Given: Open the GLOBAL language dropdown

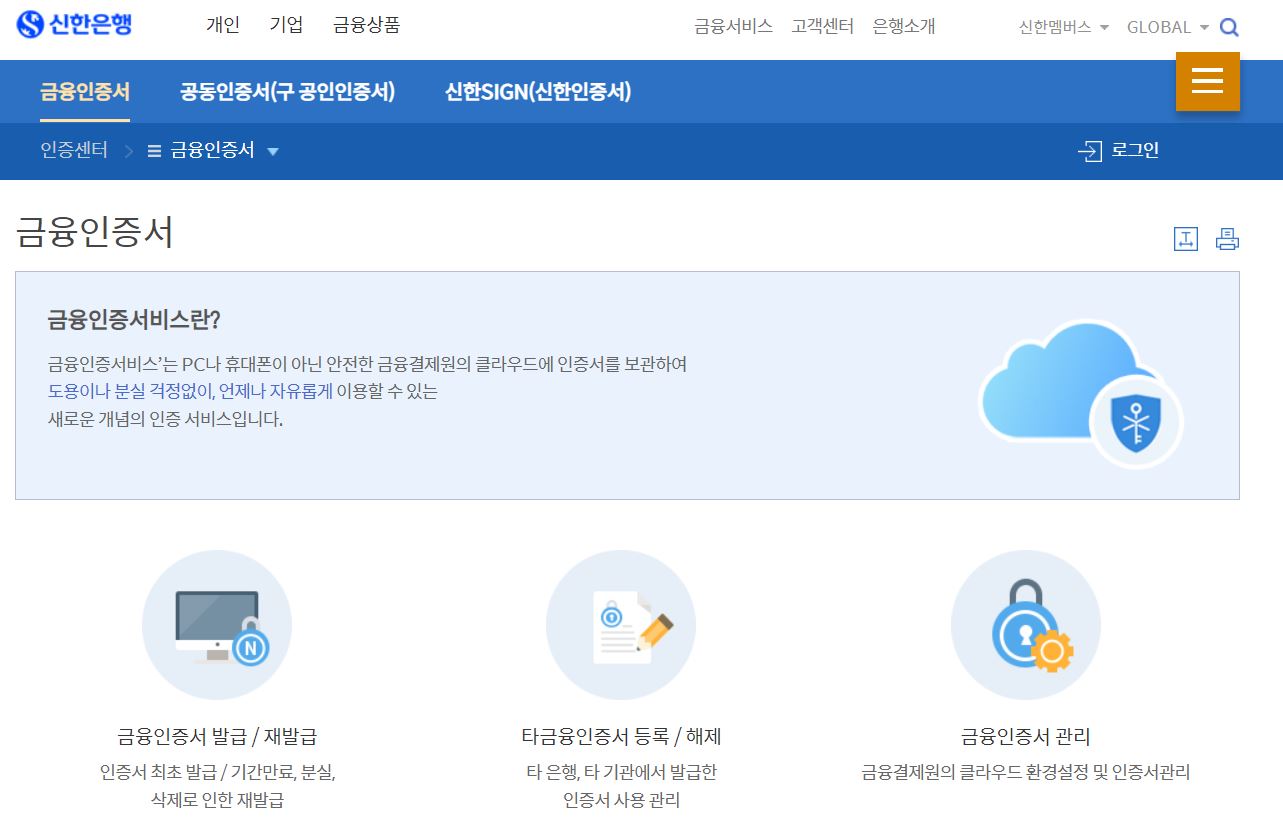Looking at the screenshot, I should [x=1160, y=28].
